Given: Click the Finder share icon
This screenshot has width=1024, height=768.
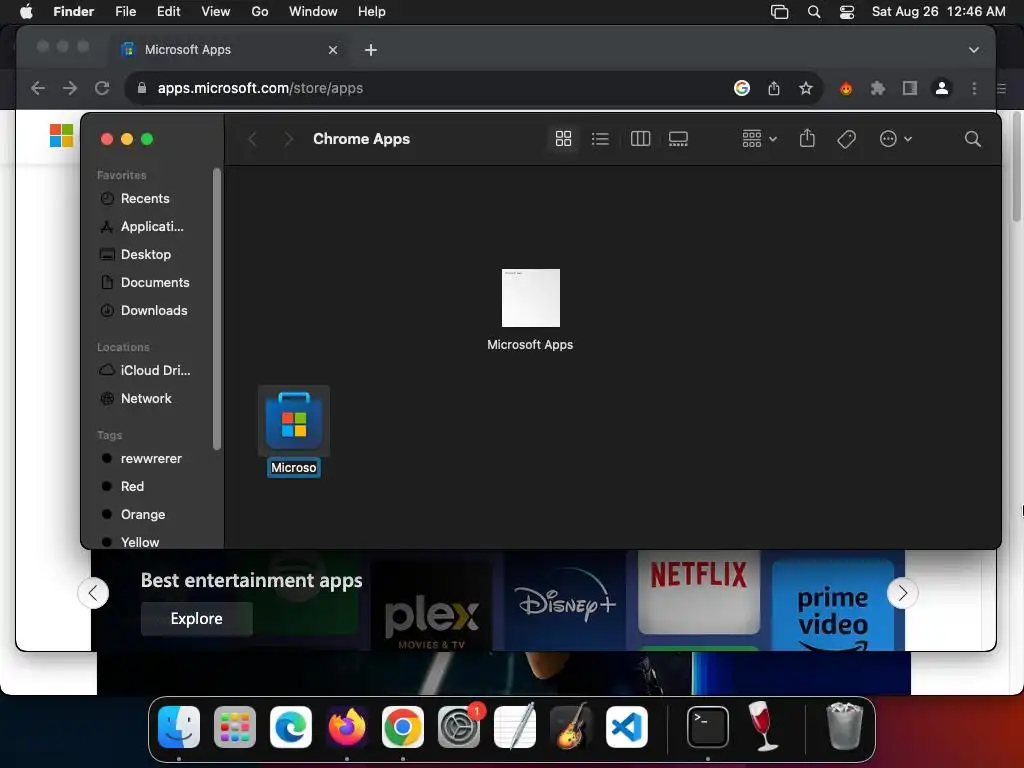Looking at the screenshot, I should (807, 138).
